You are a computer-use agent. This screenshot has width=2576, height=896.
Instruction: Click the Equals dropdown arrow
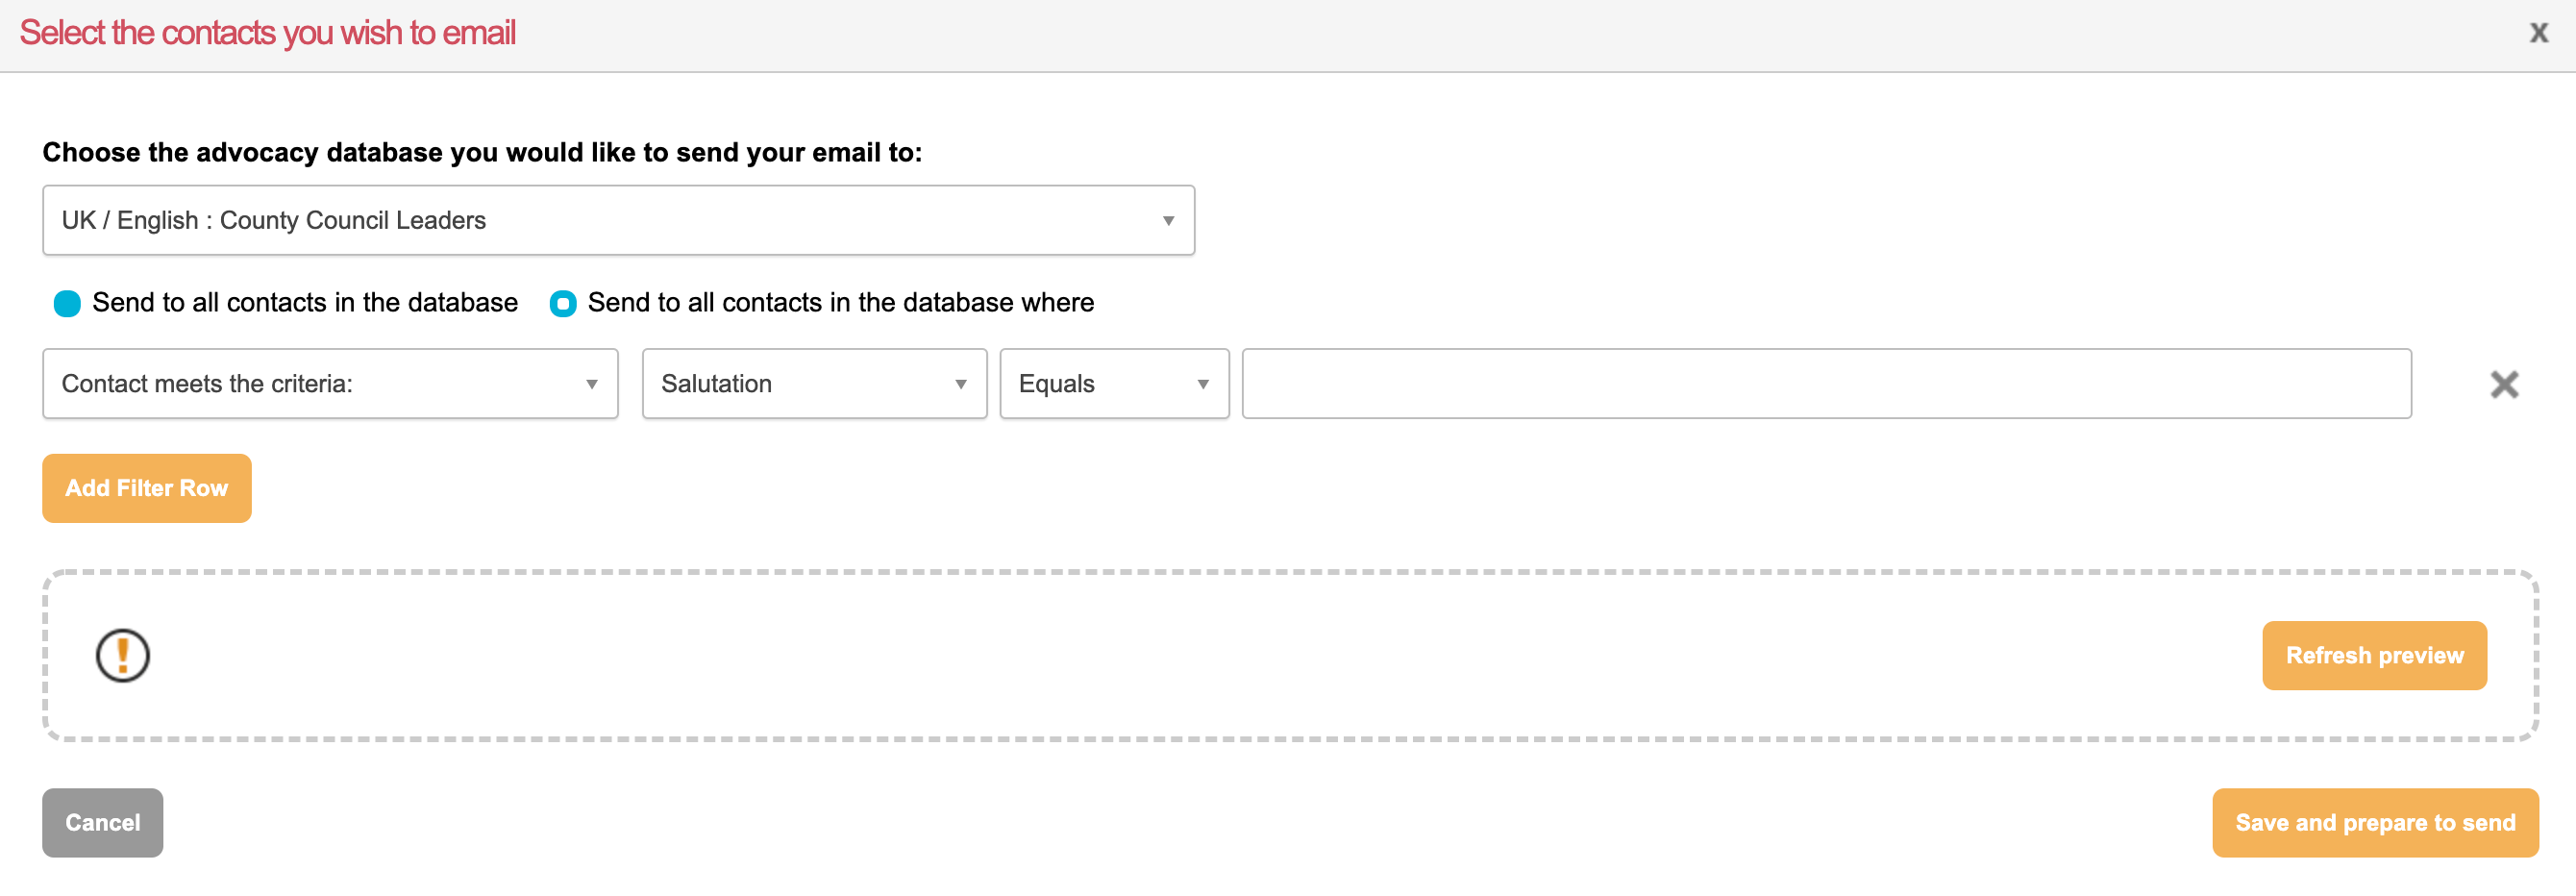click(1202, 384)
